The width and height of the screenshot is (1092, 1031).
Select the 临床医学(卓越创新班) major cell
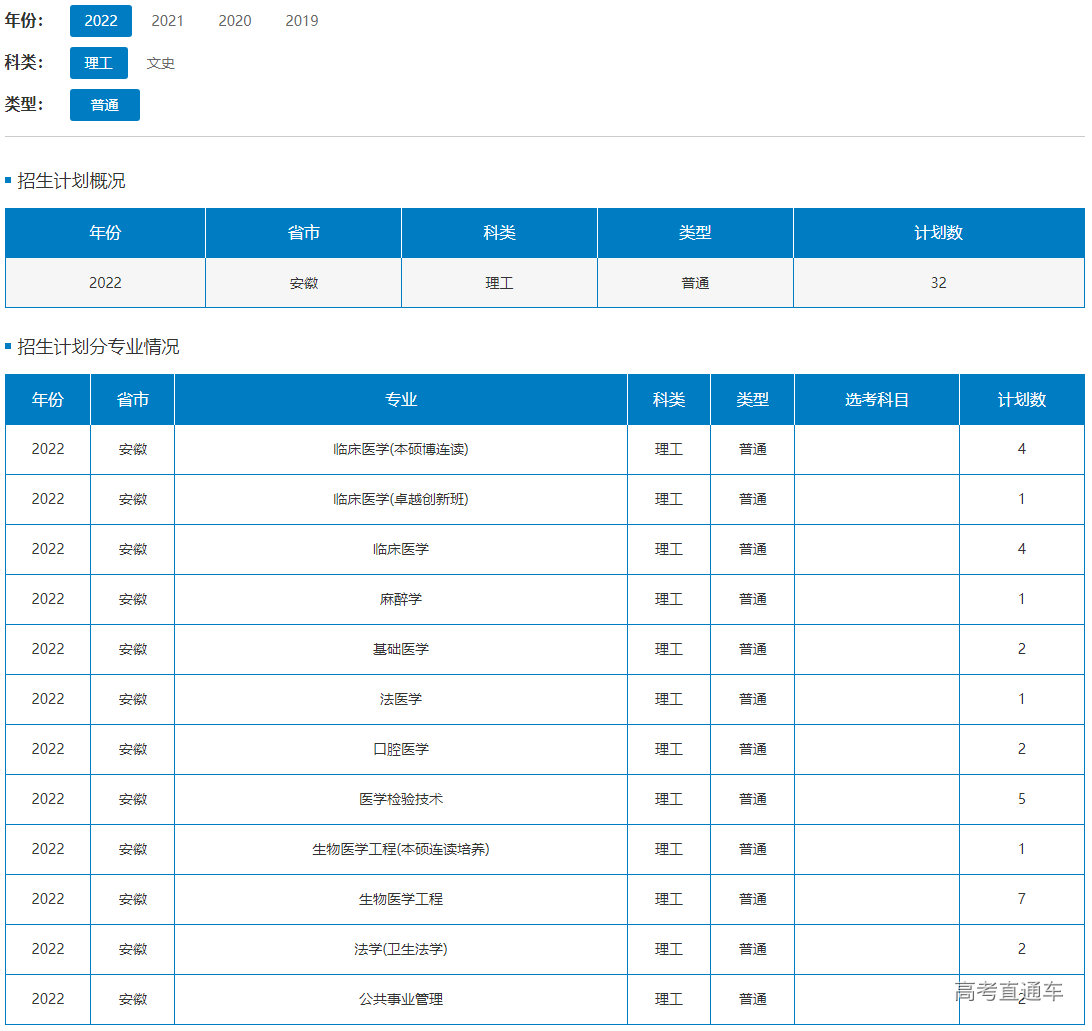401,499
